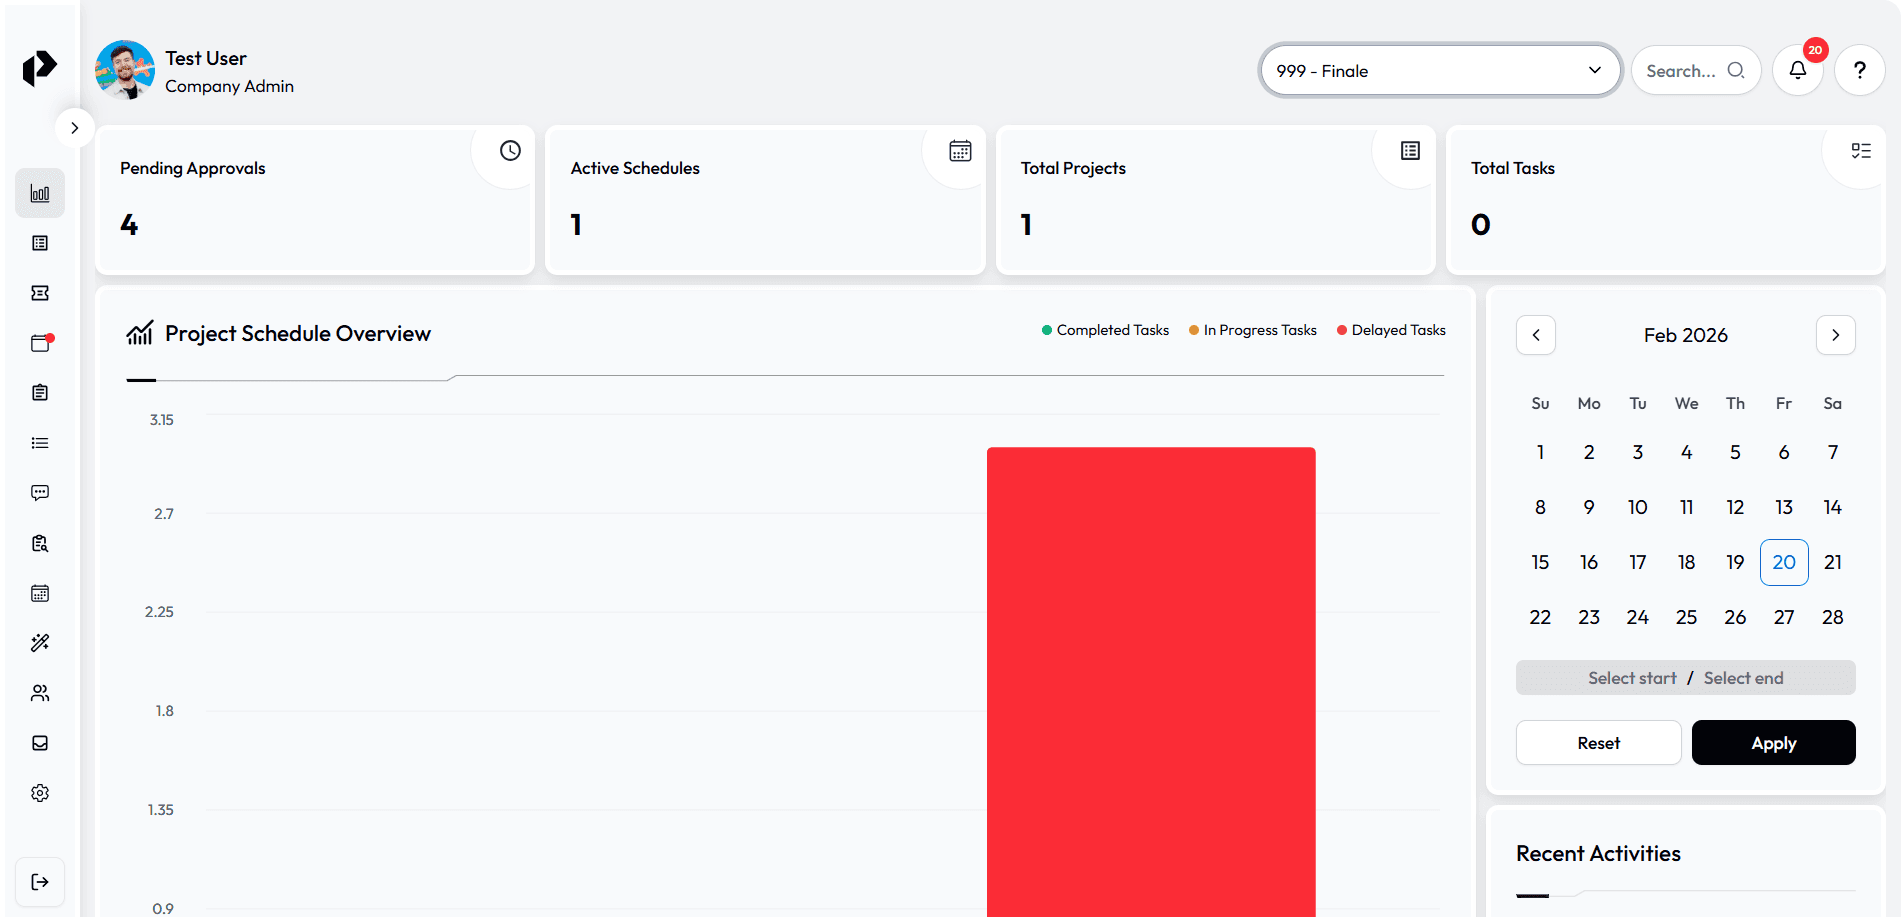This screenshot has width=1901, height=917.
Task: Click the logout icon at sidebar bottom
Action: click(x=40, y=882)
